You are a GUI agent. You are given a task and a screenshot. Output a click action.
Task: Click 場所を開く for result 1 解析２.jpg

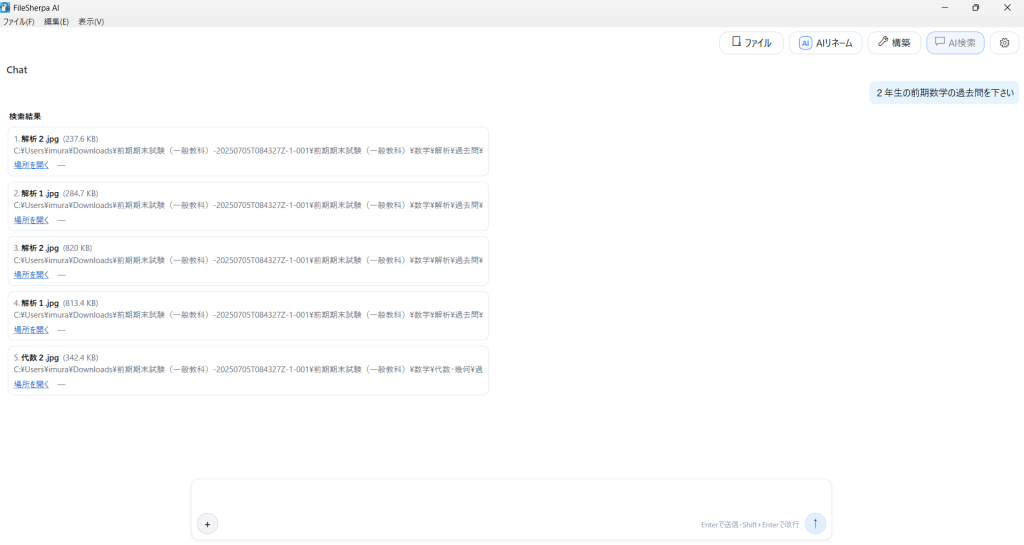31,165
